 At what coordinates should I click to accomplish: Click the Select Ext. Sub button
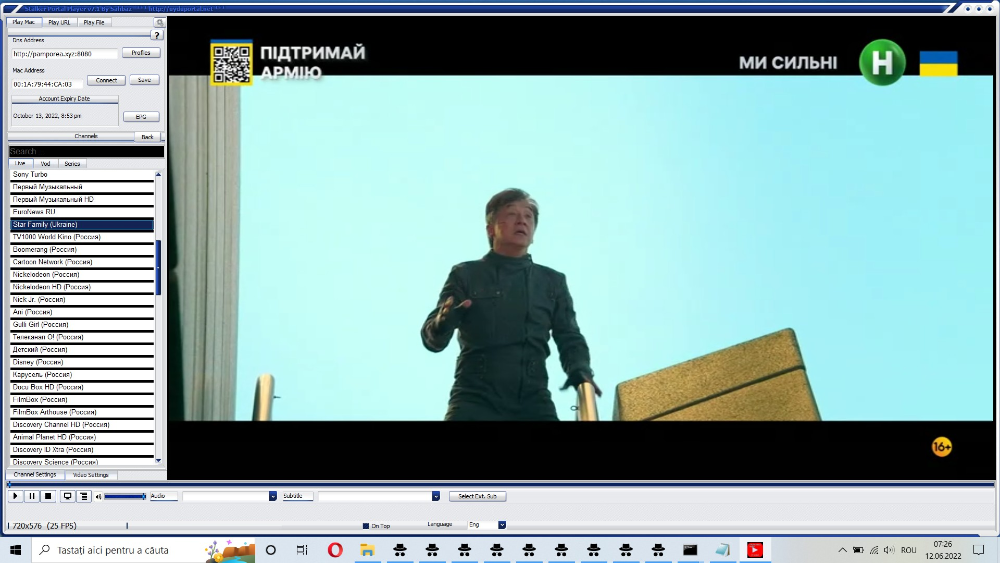click(478, 496)
